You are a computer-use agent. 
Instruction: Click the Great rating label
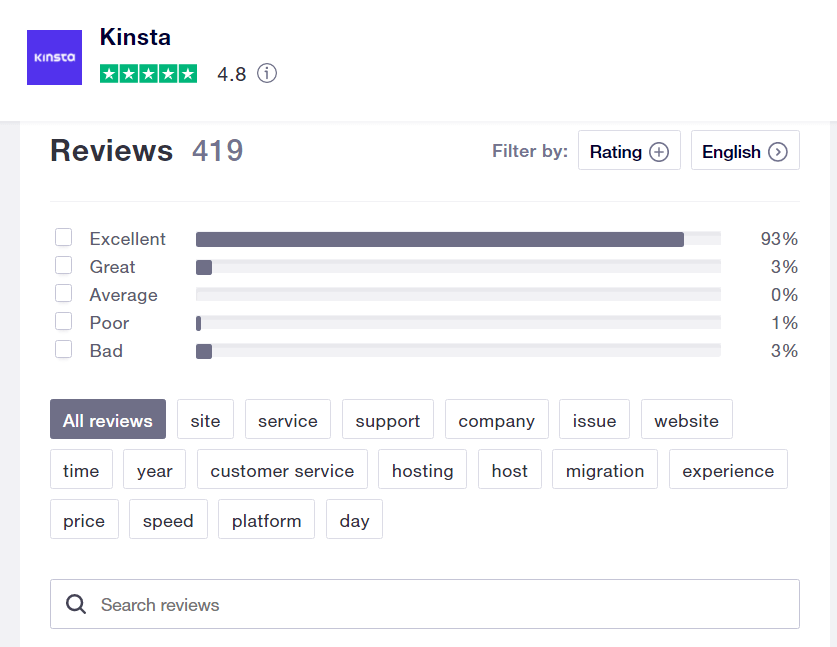(112, 266)
